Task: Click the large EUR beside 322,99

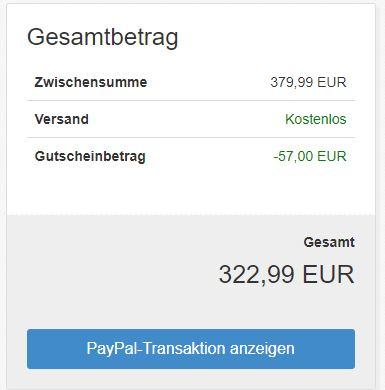Action: [328, 274]
